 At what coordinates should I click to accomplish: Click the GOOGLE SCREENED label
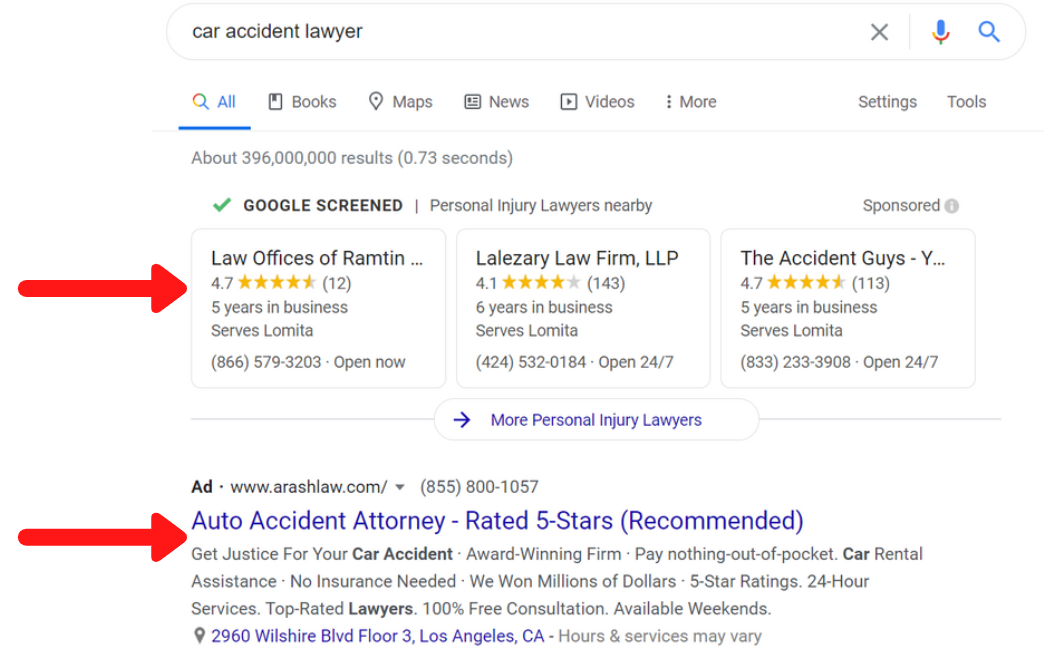tap(323, 205)
